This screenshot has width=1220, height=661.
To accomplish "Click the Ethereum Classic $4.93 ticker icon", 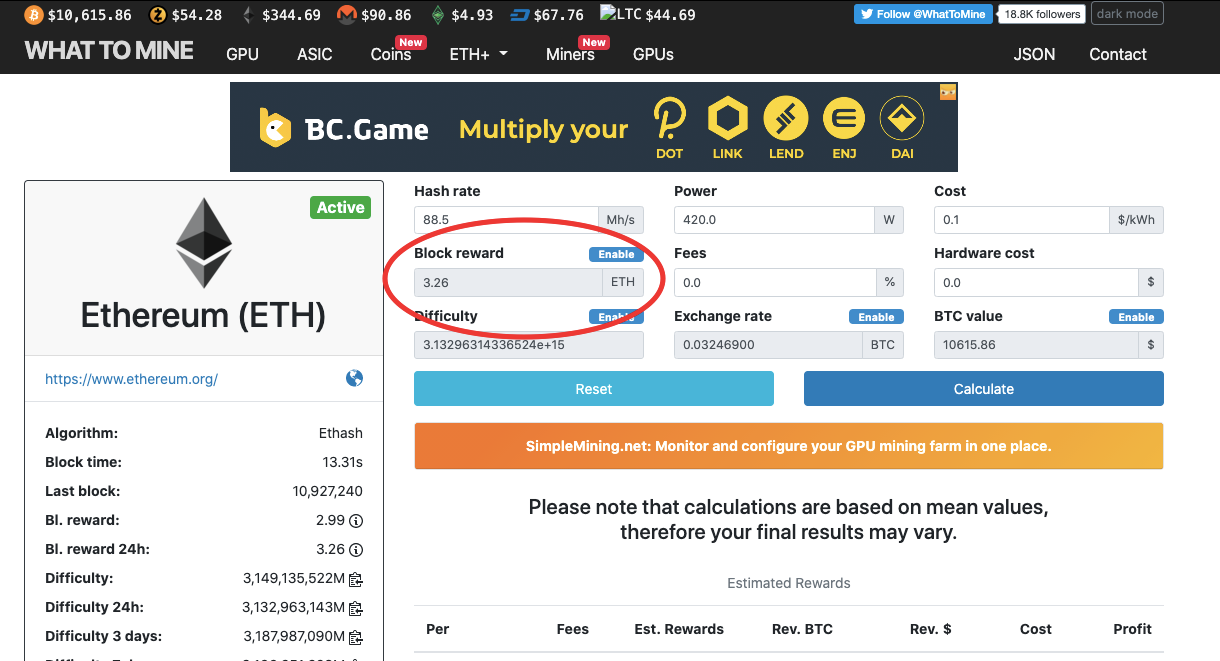I will [x=437, y=15].
